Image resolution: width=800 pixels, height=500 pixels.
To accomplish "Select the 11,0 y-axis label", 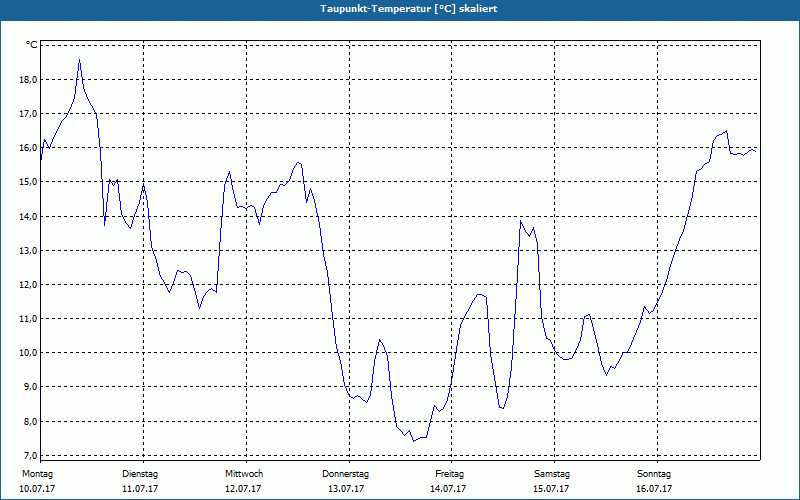I will [x=29, y=319].
